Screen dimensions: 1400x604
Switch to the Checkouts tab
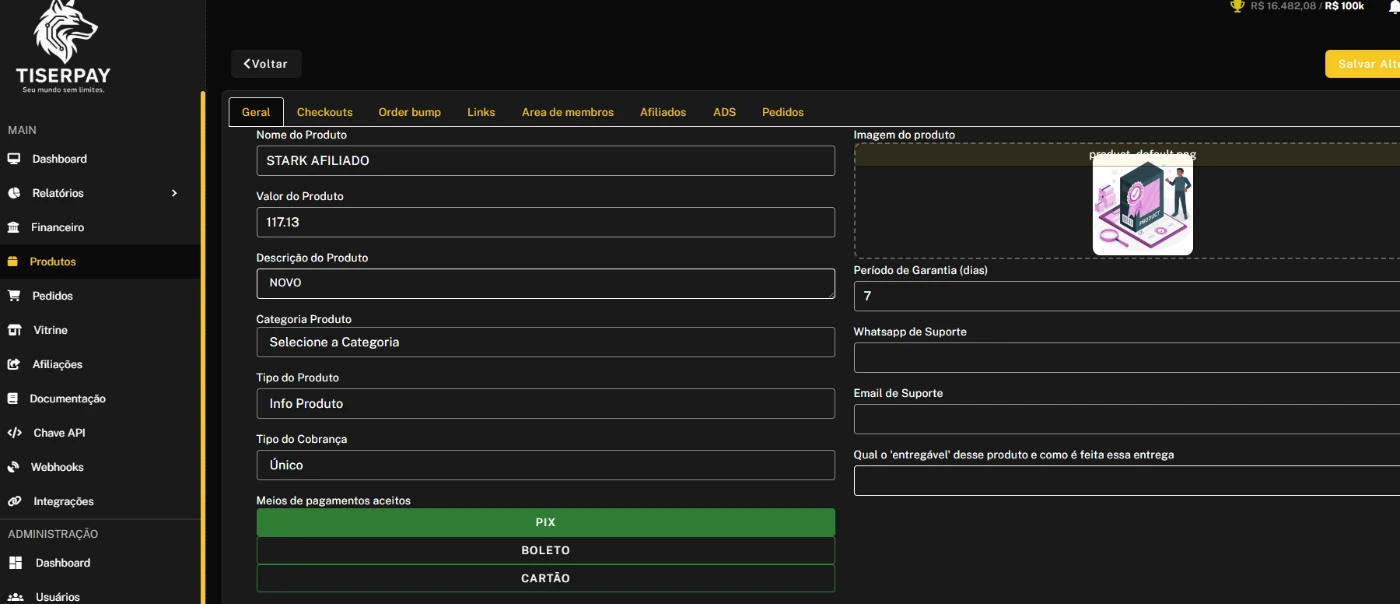(x=324, y=112)
